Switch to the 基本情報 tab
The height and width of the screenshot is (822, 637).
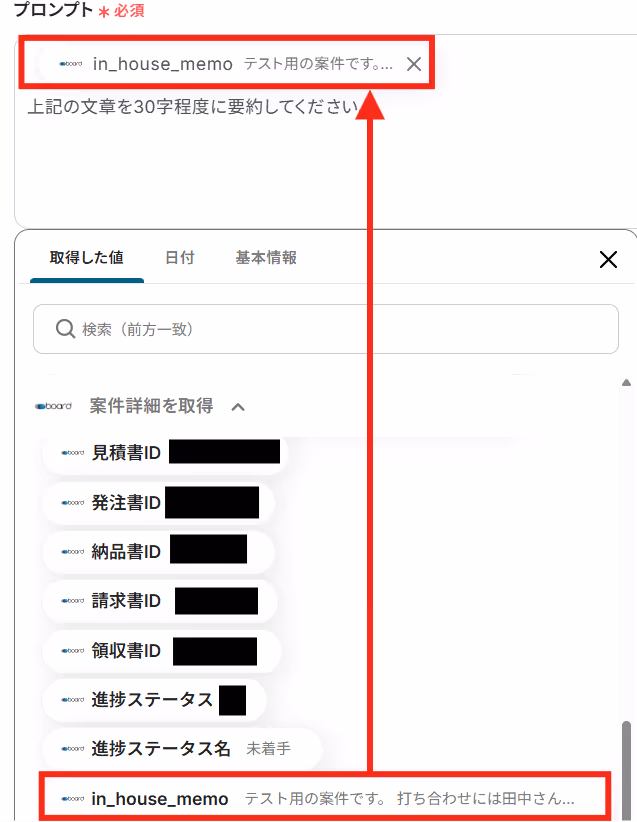tap(266, 257)
